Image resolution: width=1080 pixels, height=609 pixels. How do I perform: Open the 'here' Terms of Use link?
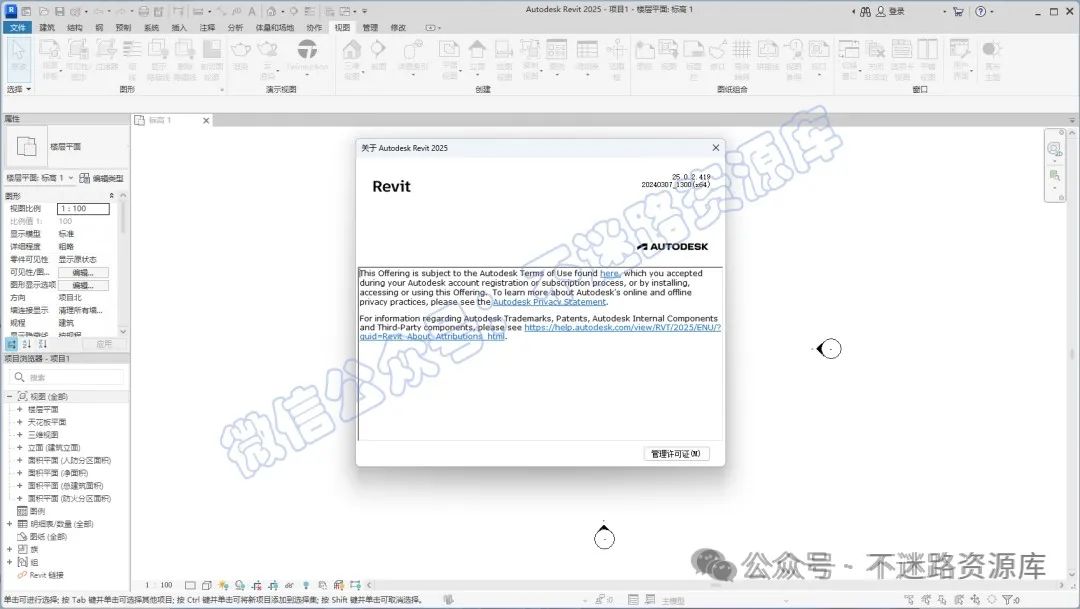pyautogui.click(x=610, y=273)
